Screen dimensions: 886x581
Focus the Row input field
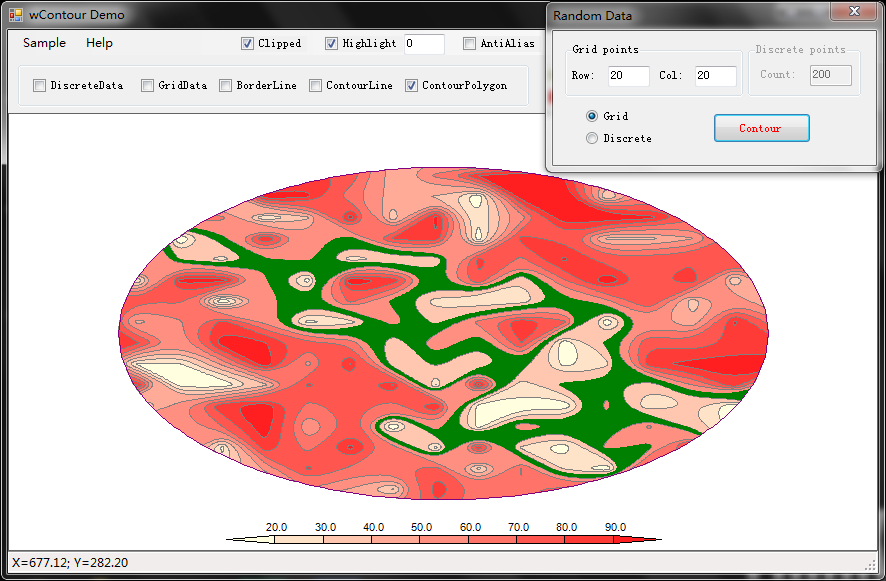pos(628,76)
